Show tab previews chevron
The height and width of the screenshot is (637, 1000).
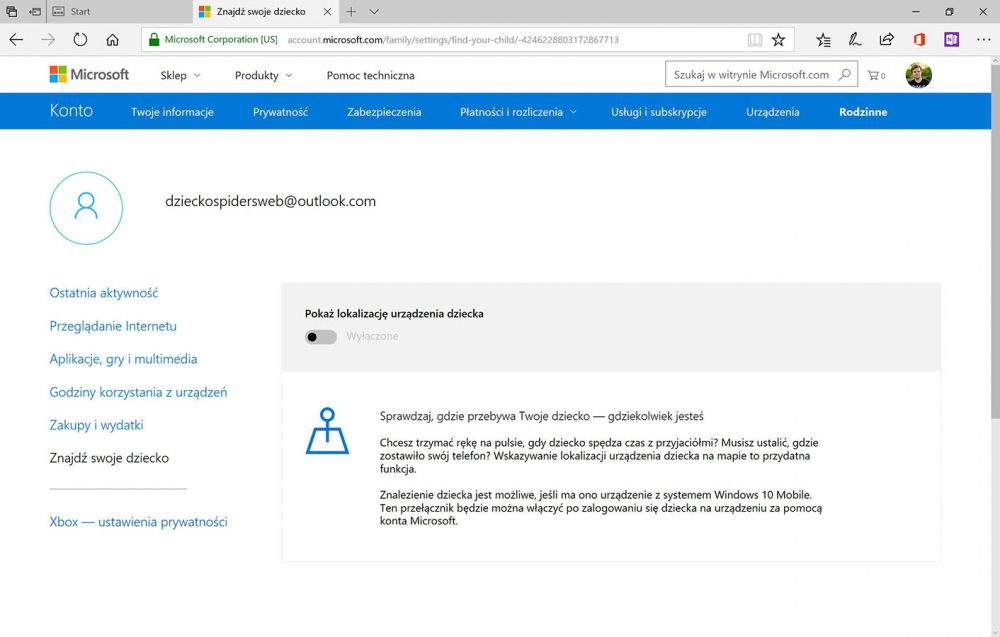click(x=374, y=11)
